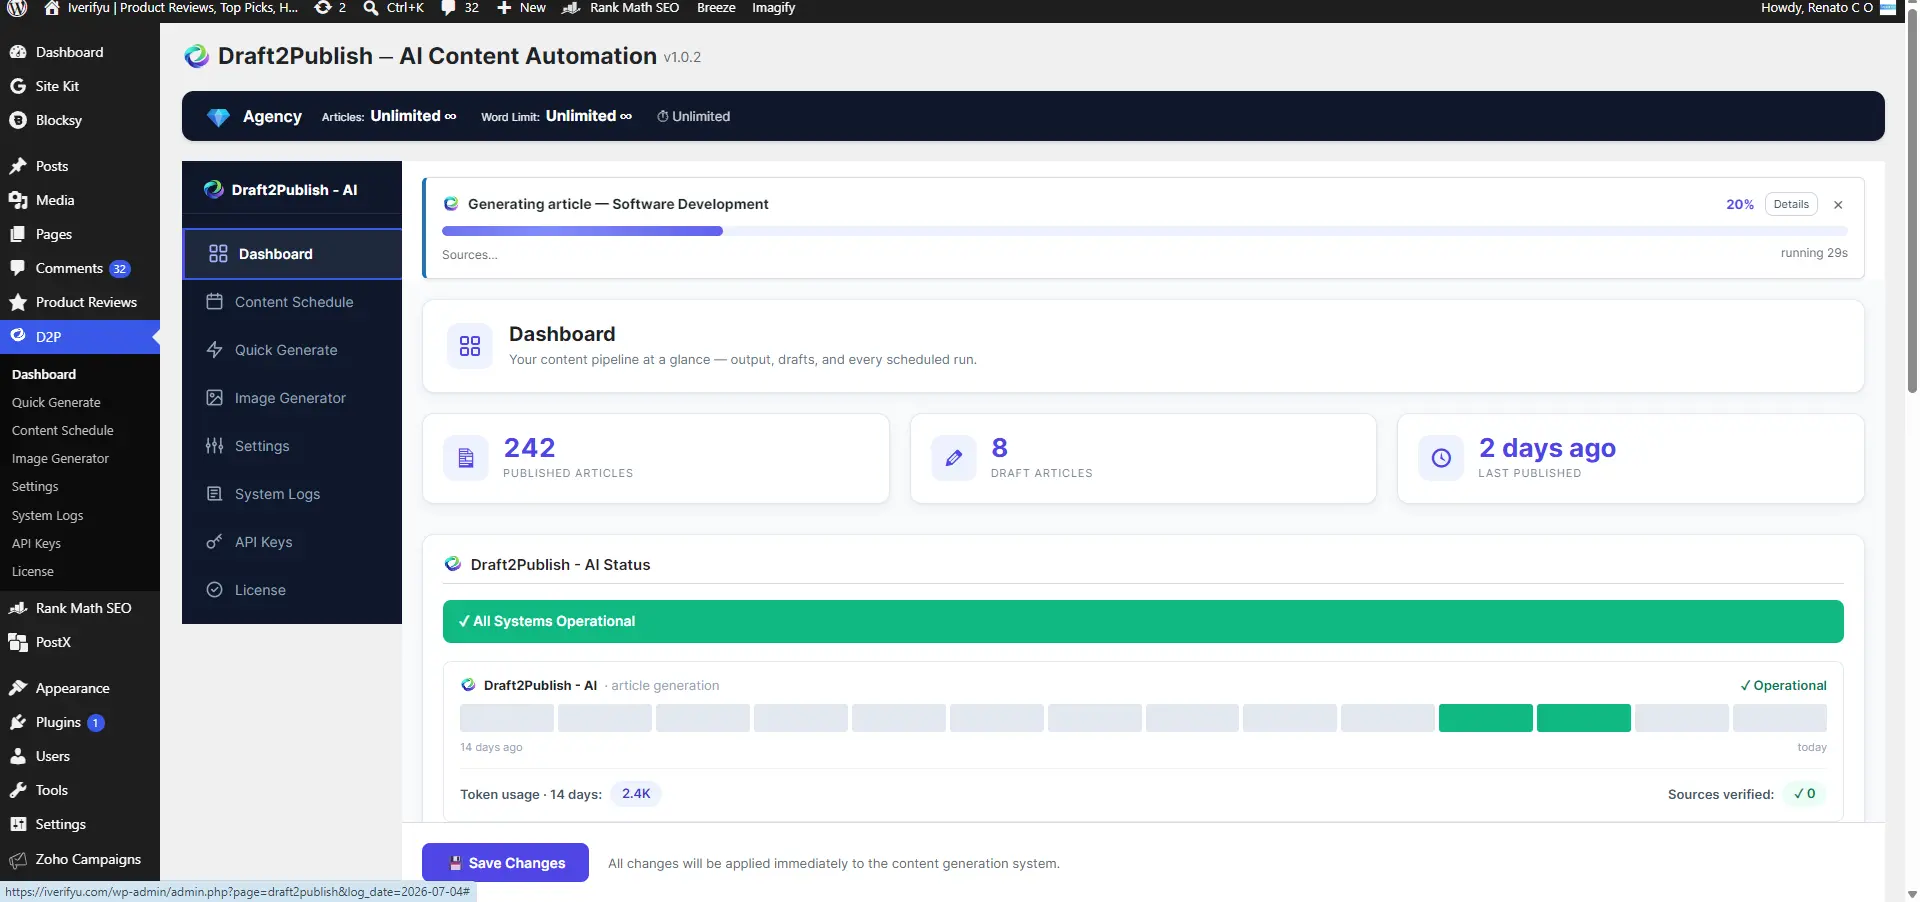Open the Content Schedule submenu under D2P
The height and width of the screenshot is (902, 1920).
pyautogui.click(x=63, y=430)
